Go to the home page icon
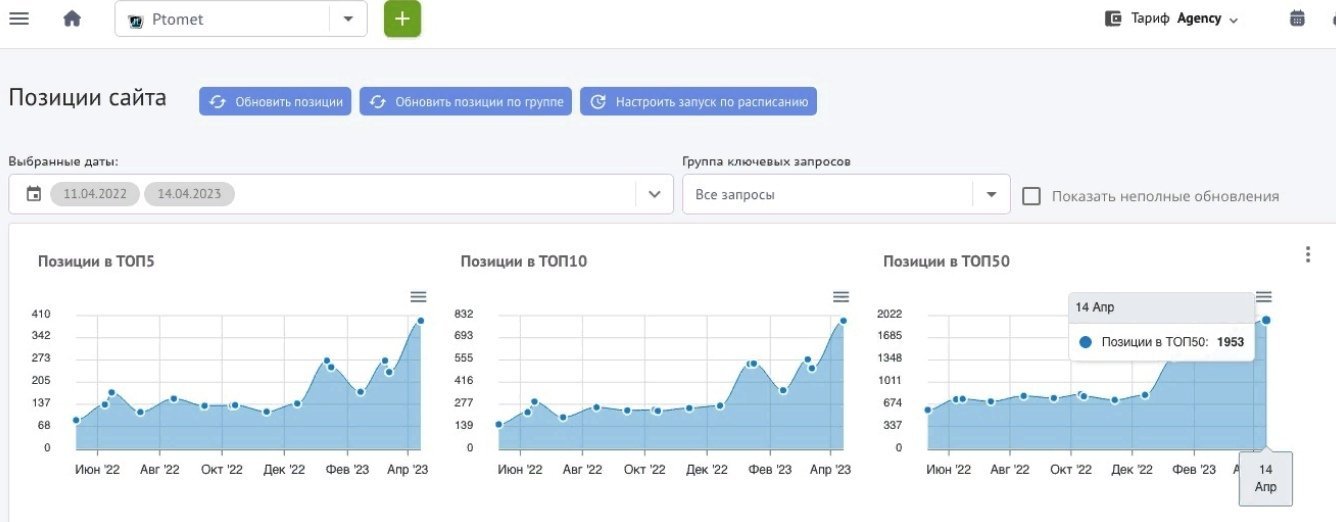The image size is (1336, 522). pos(72,18)
